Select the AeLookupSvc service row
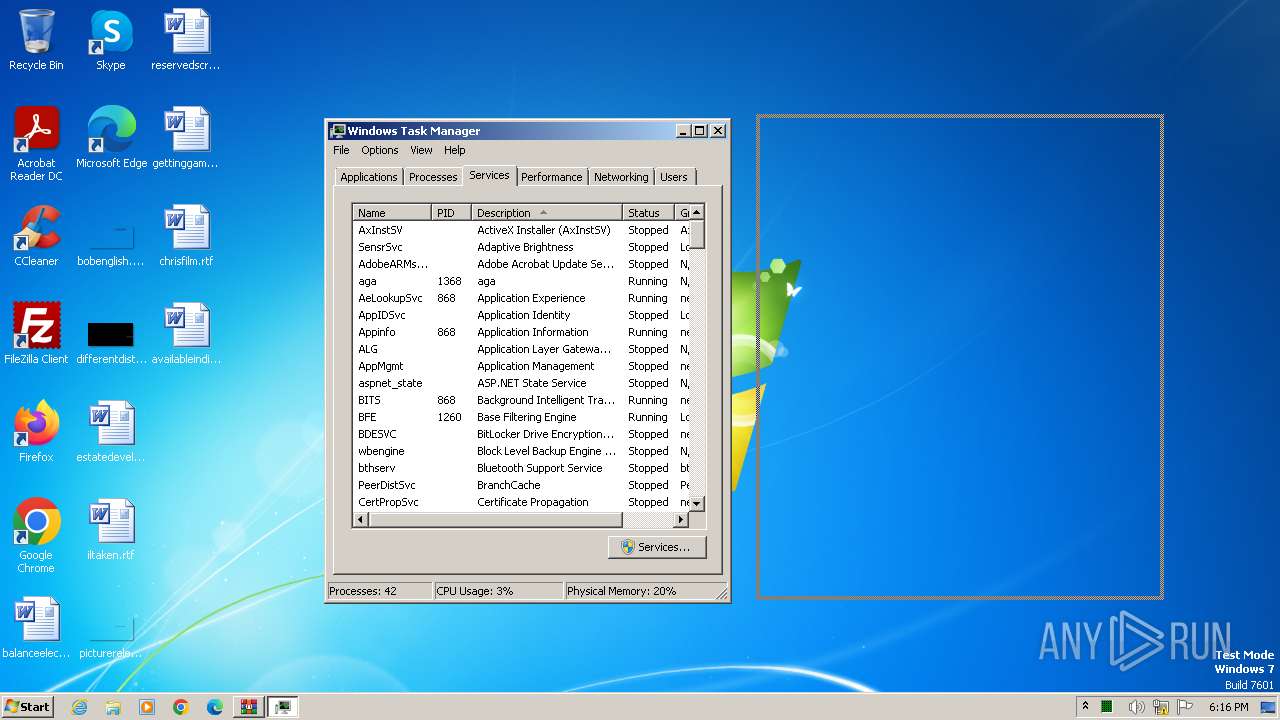Screen dimensions: 1280x720 [521, 298]
